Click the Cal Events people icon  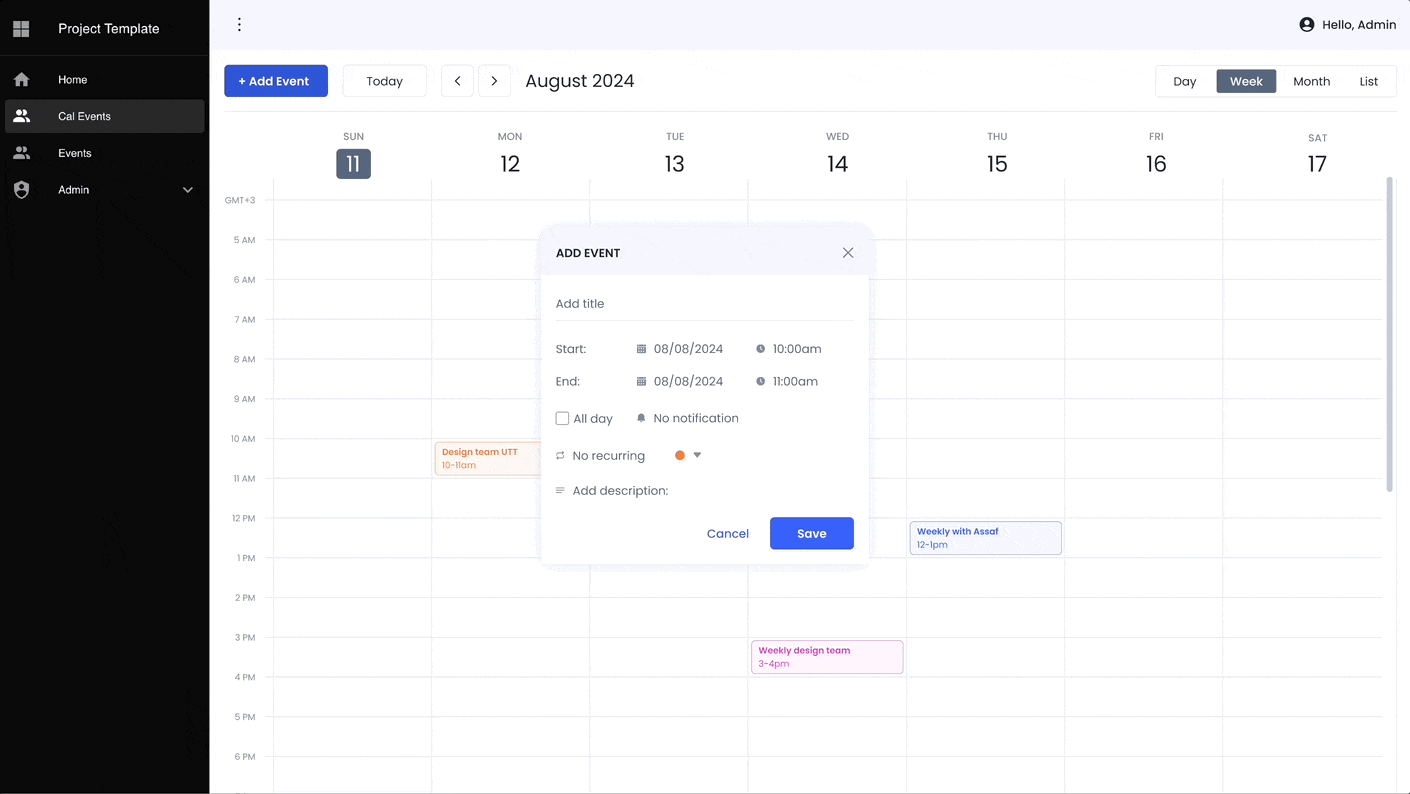point(21,116)
